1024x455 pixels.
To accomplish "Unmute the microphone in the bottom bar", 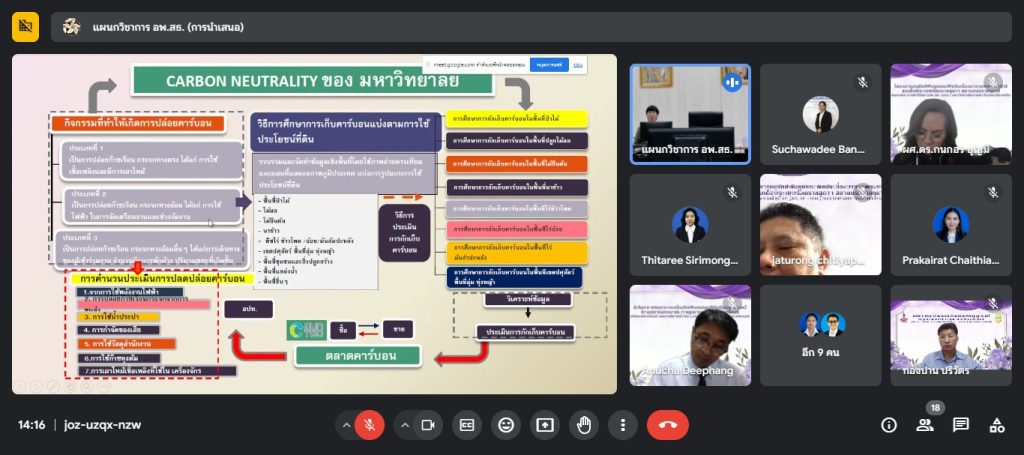I will 369,425.
